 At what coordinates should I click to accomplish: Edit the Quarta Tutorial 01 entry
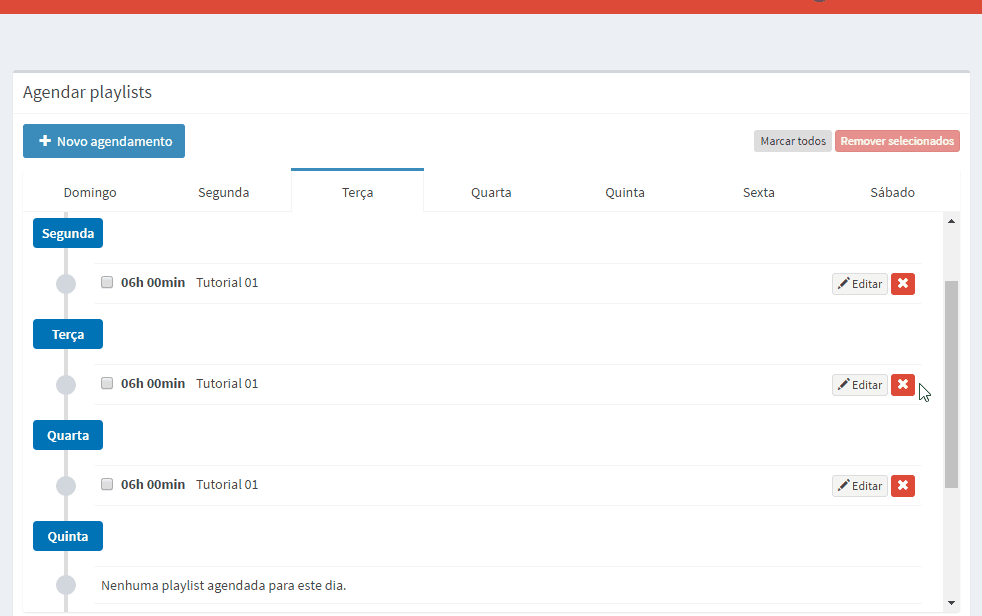[859, 486]
